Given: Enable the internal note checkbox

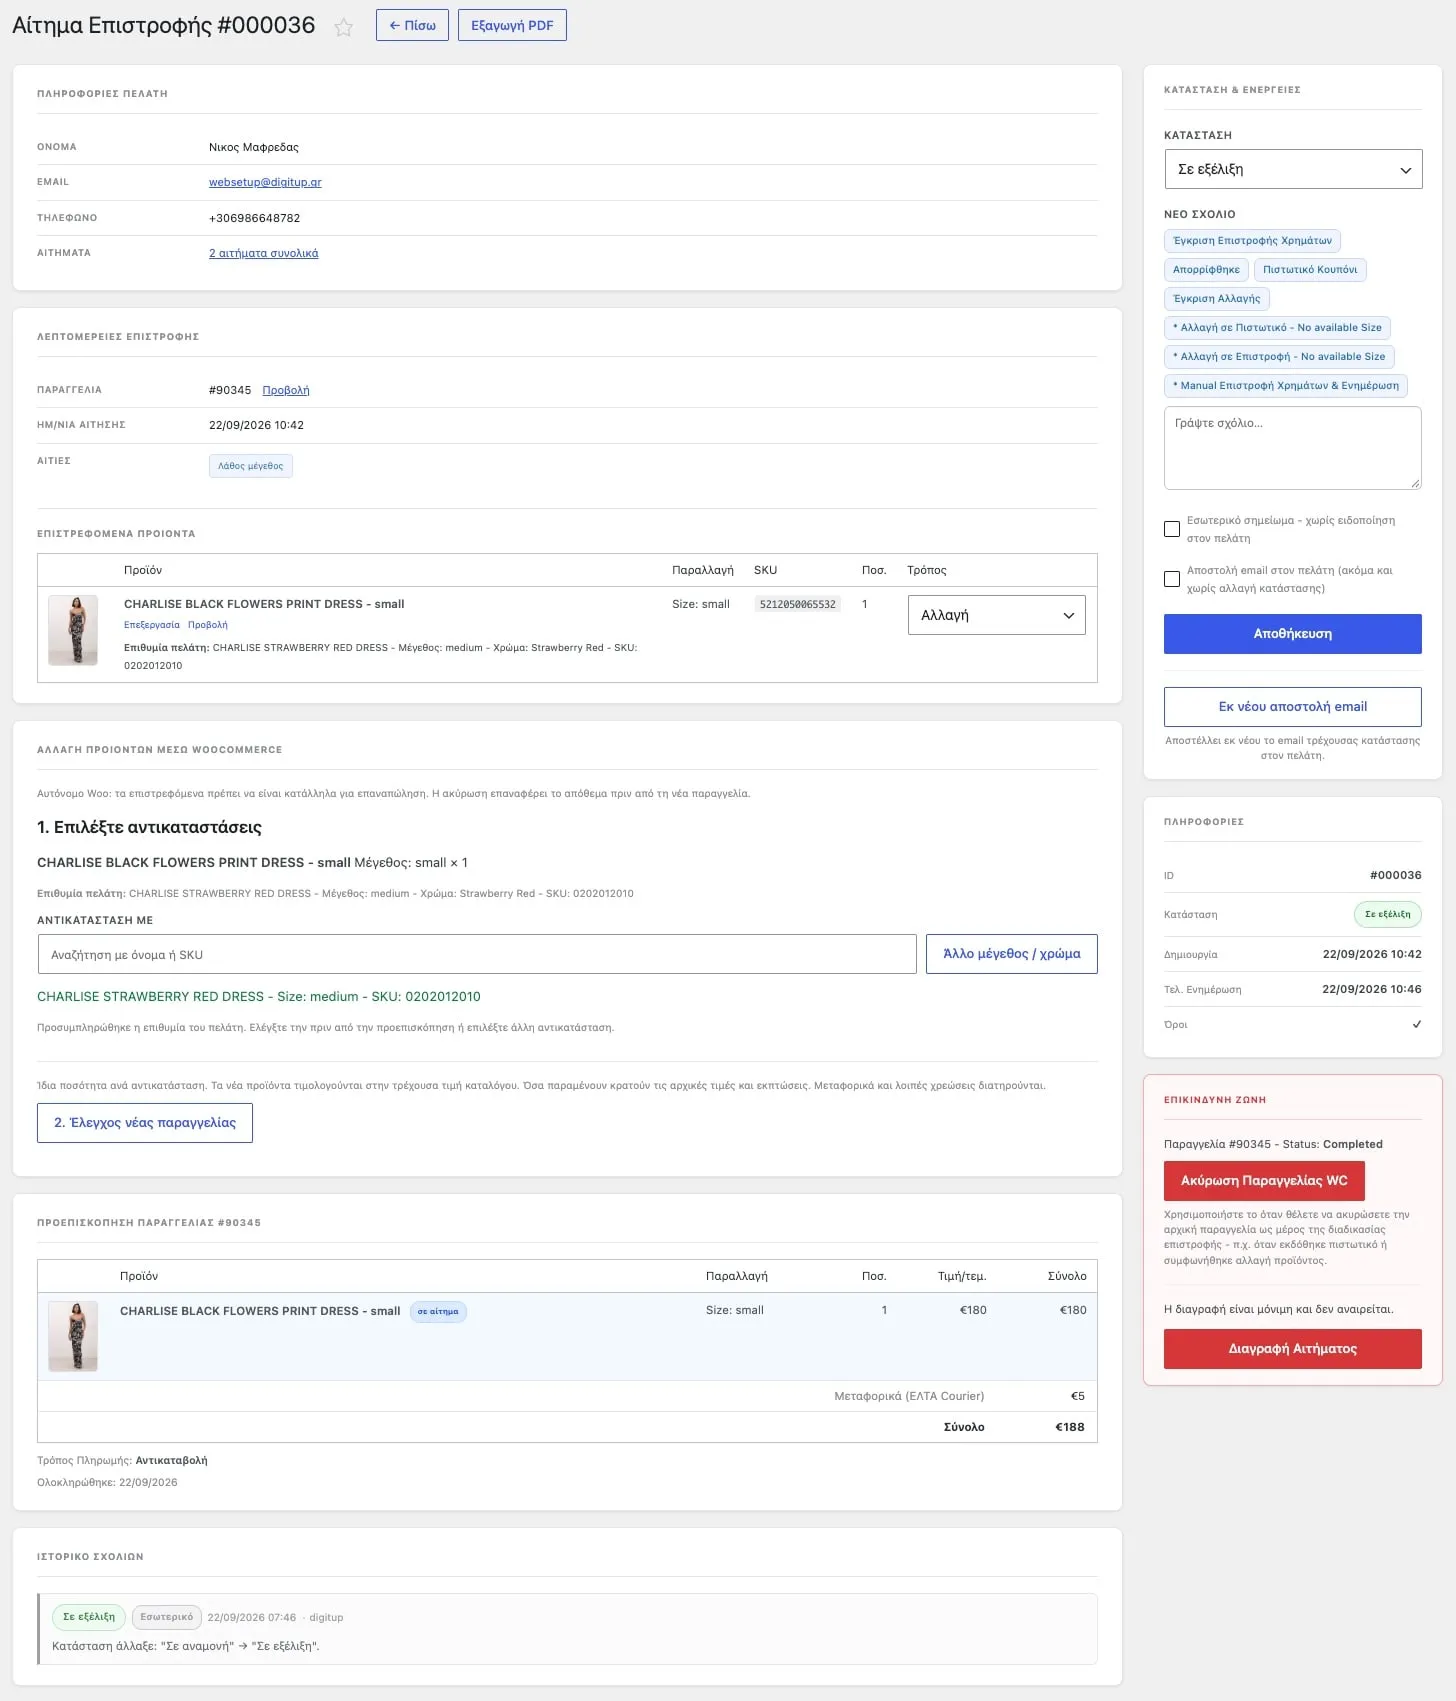Looking at the screenshot, I should (x=1172, y=529).
